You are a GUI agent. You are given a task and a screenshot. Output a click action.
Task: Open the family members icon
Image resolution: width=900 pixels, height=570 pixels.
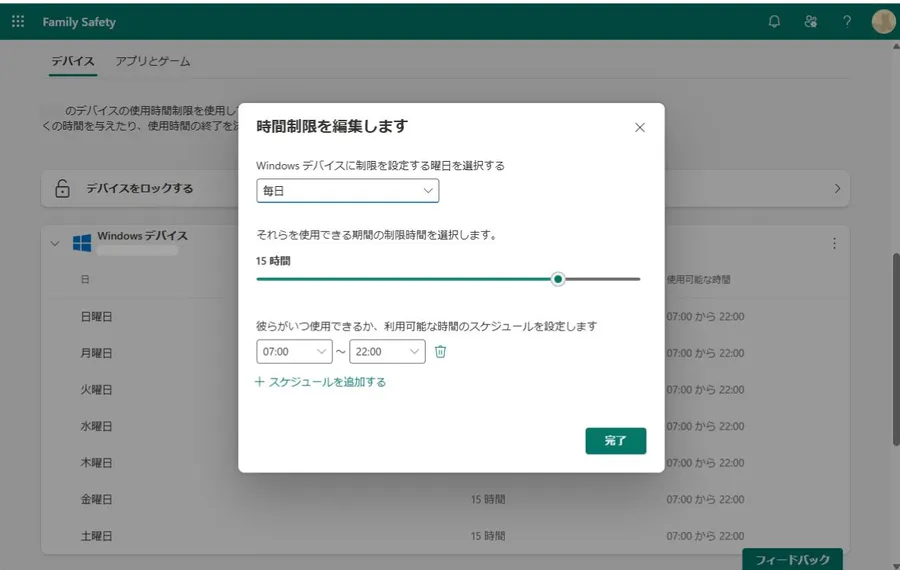click(x=810, y=21)
